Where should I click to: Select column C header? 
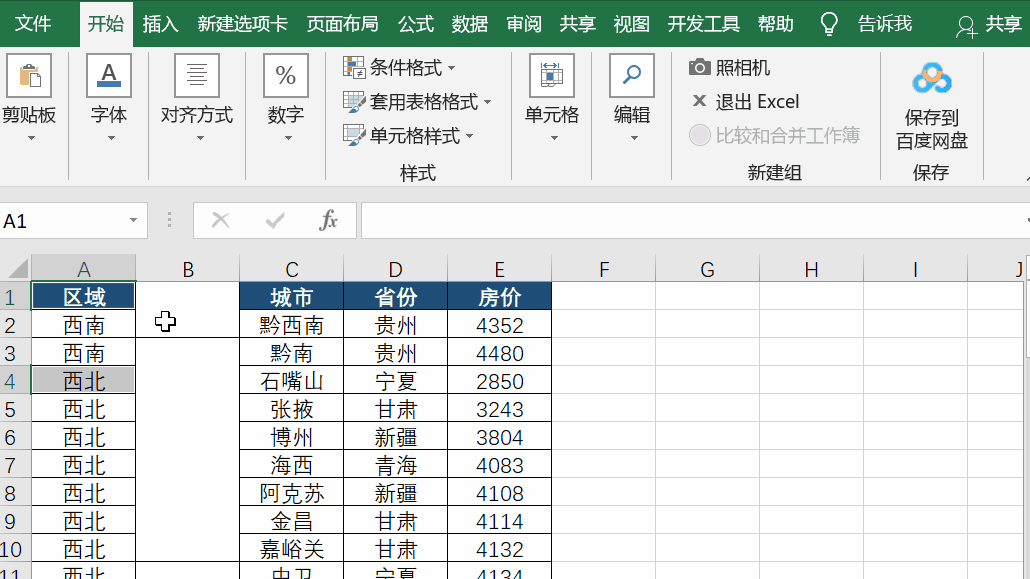(x=292, y=269)
